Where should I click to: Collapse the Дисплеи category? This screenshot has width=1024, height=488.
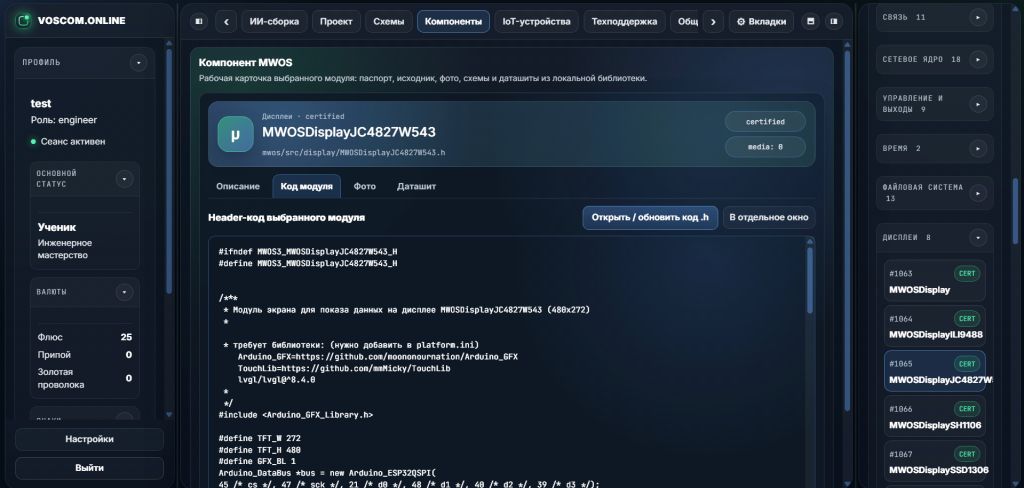(x=978, y=238)
